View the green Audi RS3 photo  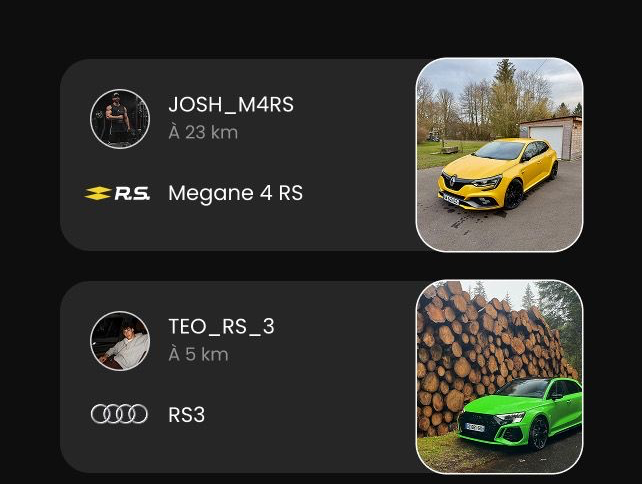point(500,377)
